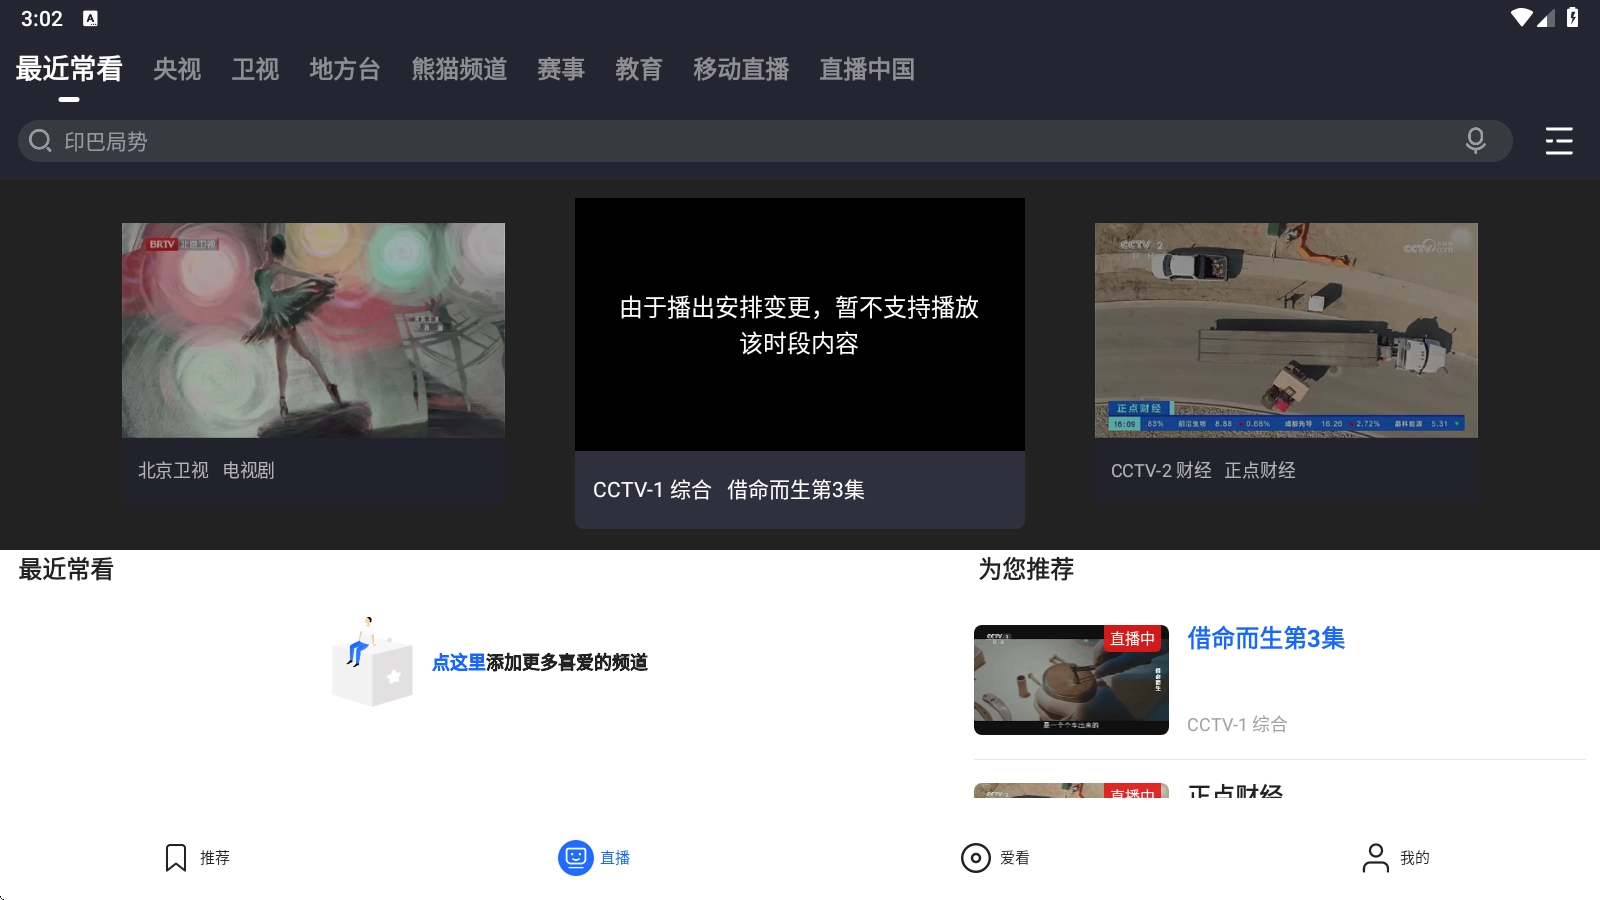Tap the CCTV-1 综合 black player area

click(x=799, y=324)
